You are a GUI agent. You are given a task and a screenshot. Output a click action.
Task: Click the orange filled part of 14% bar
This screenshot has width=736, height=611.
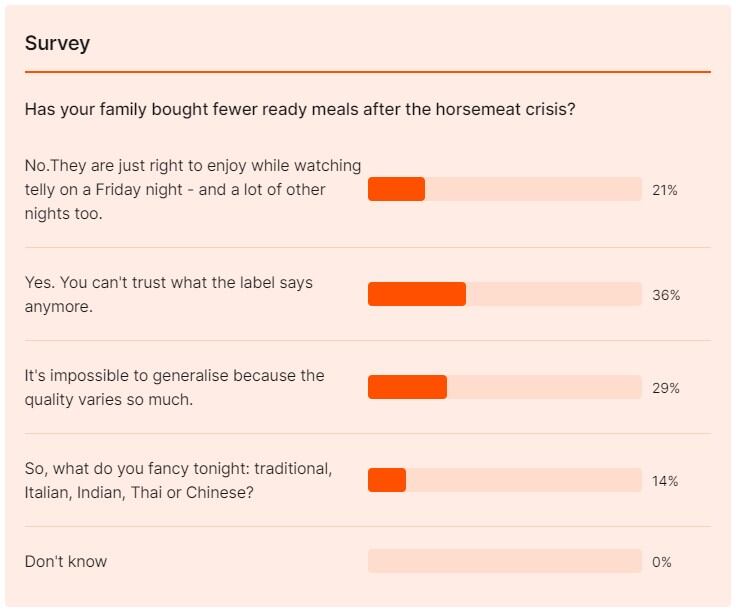(x=387, y=480)
